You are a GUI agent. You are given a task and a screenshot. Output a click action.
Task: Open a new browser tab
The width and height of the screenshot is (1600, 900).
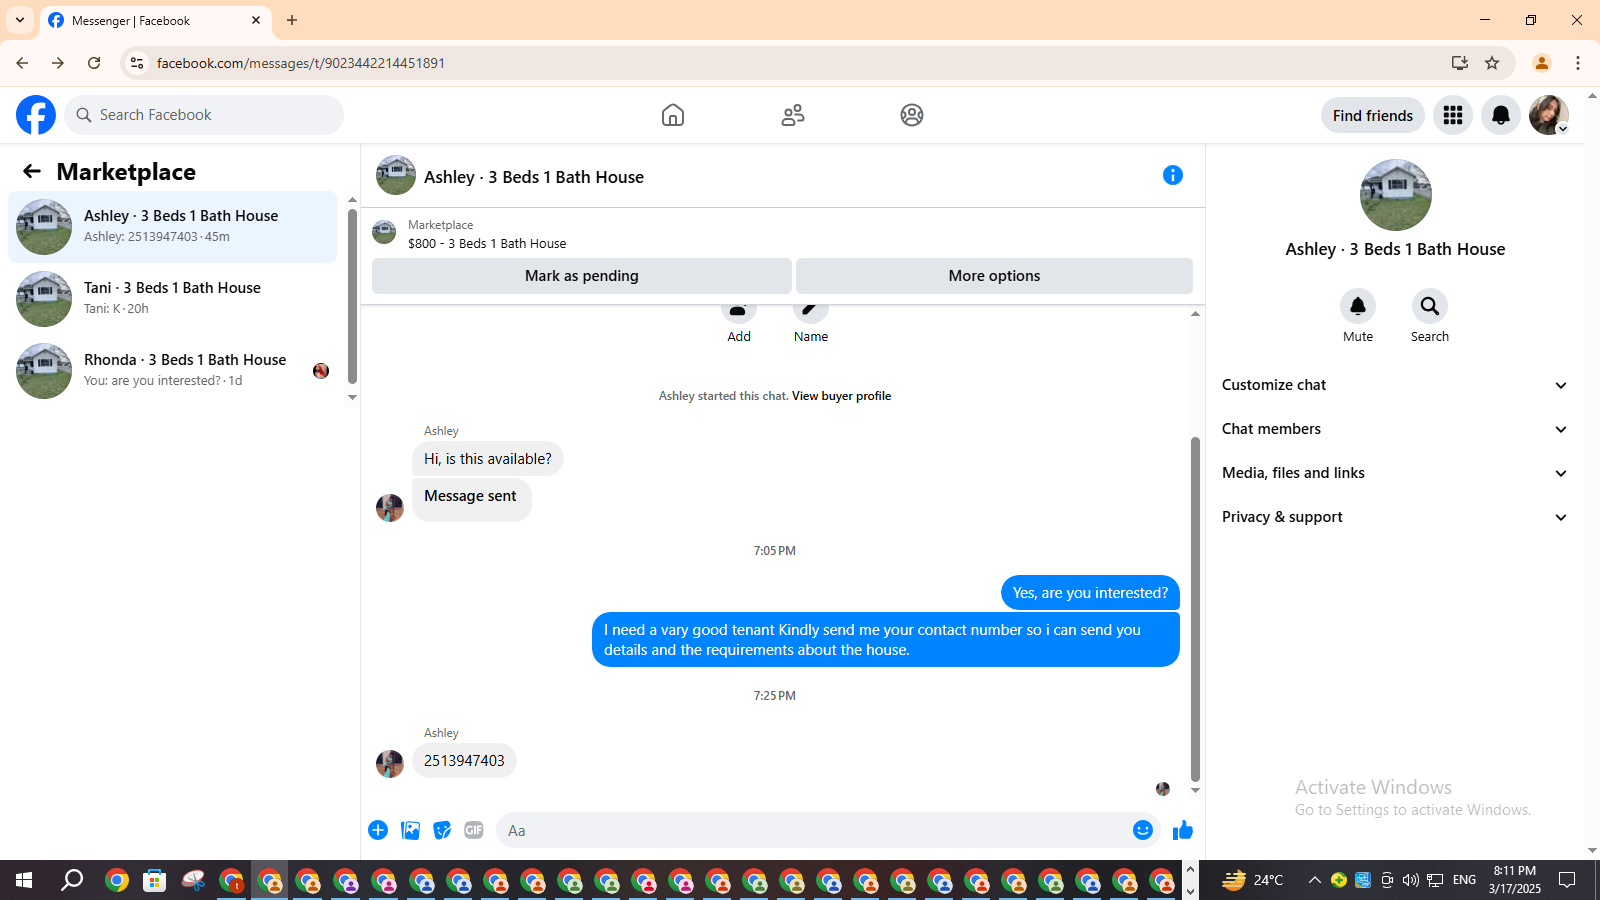[292, 20]
